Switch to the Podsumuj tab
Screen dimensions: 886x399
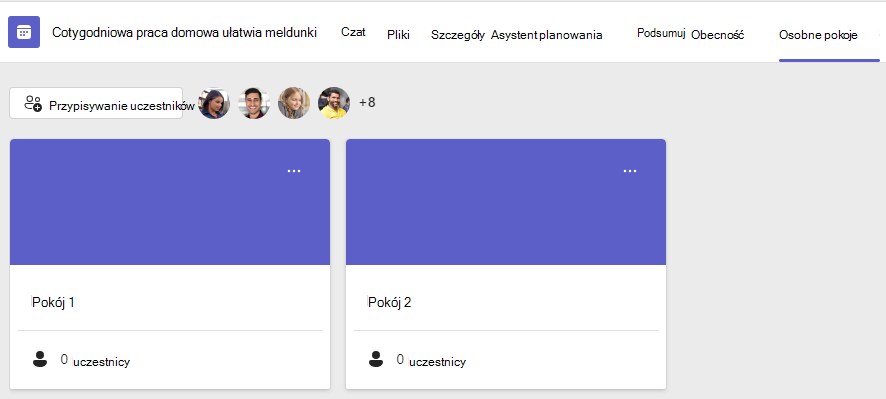pyautogui.click(x=661, y=33)
